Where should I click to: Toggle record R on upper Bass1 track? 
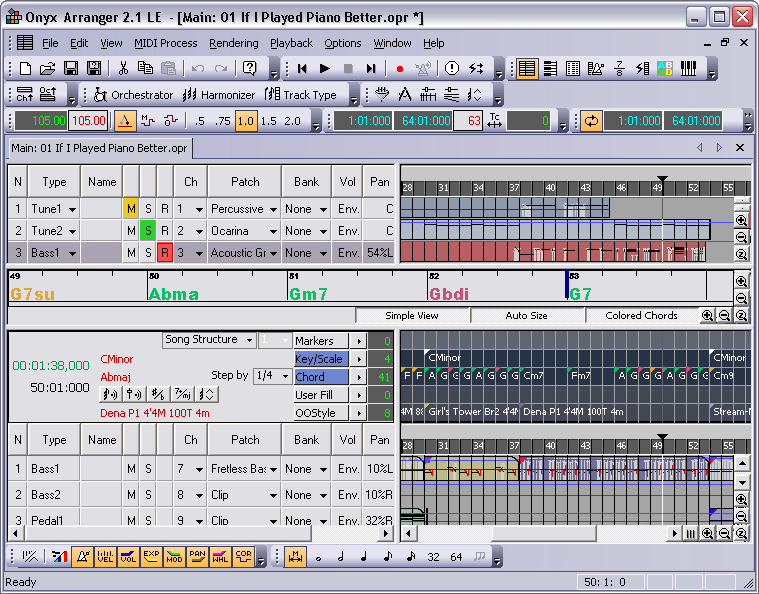tap(165, 253)
